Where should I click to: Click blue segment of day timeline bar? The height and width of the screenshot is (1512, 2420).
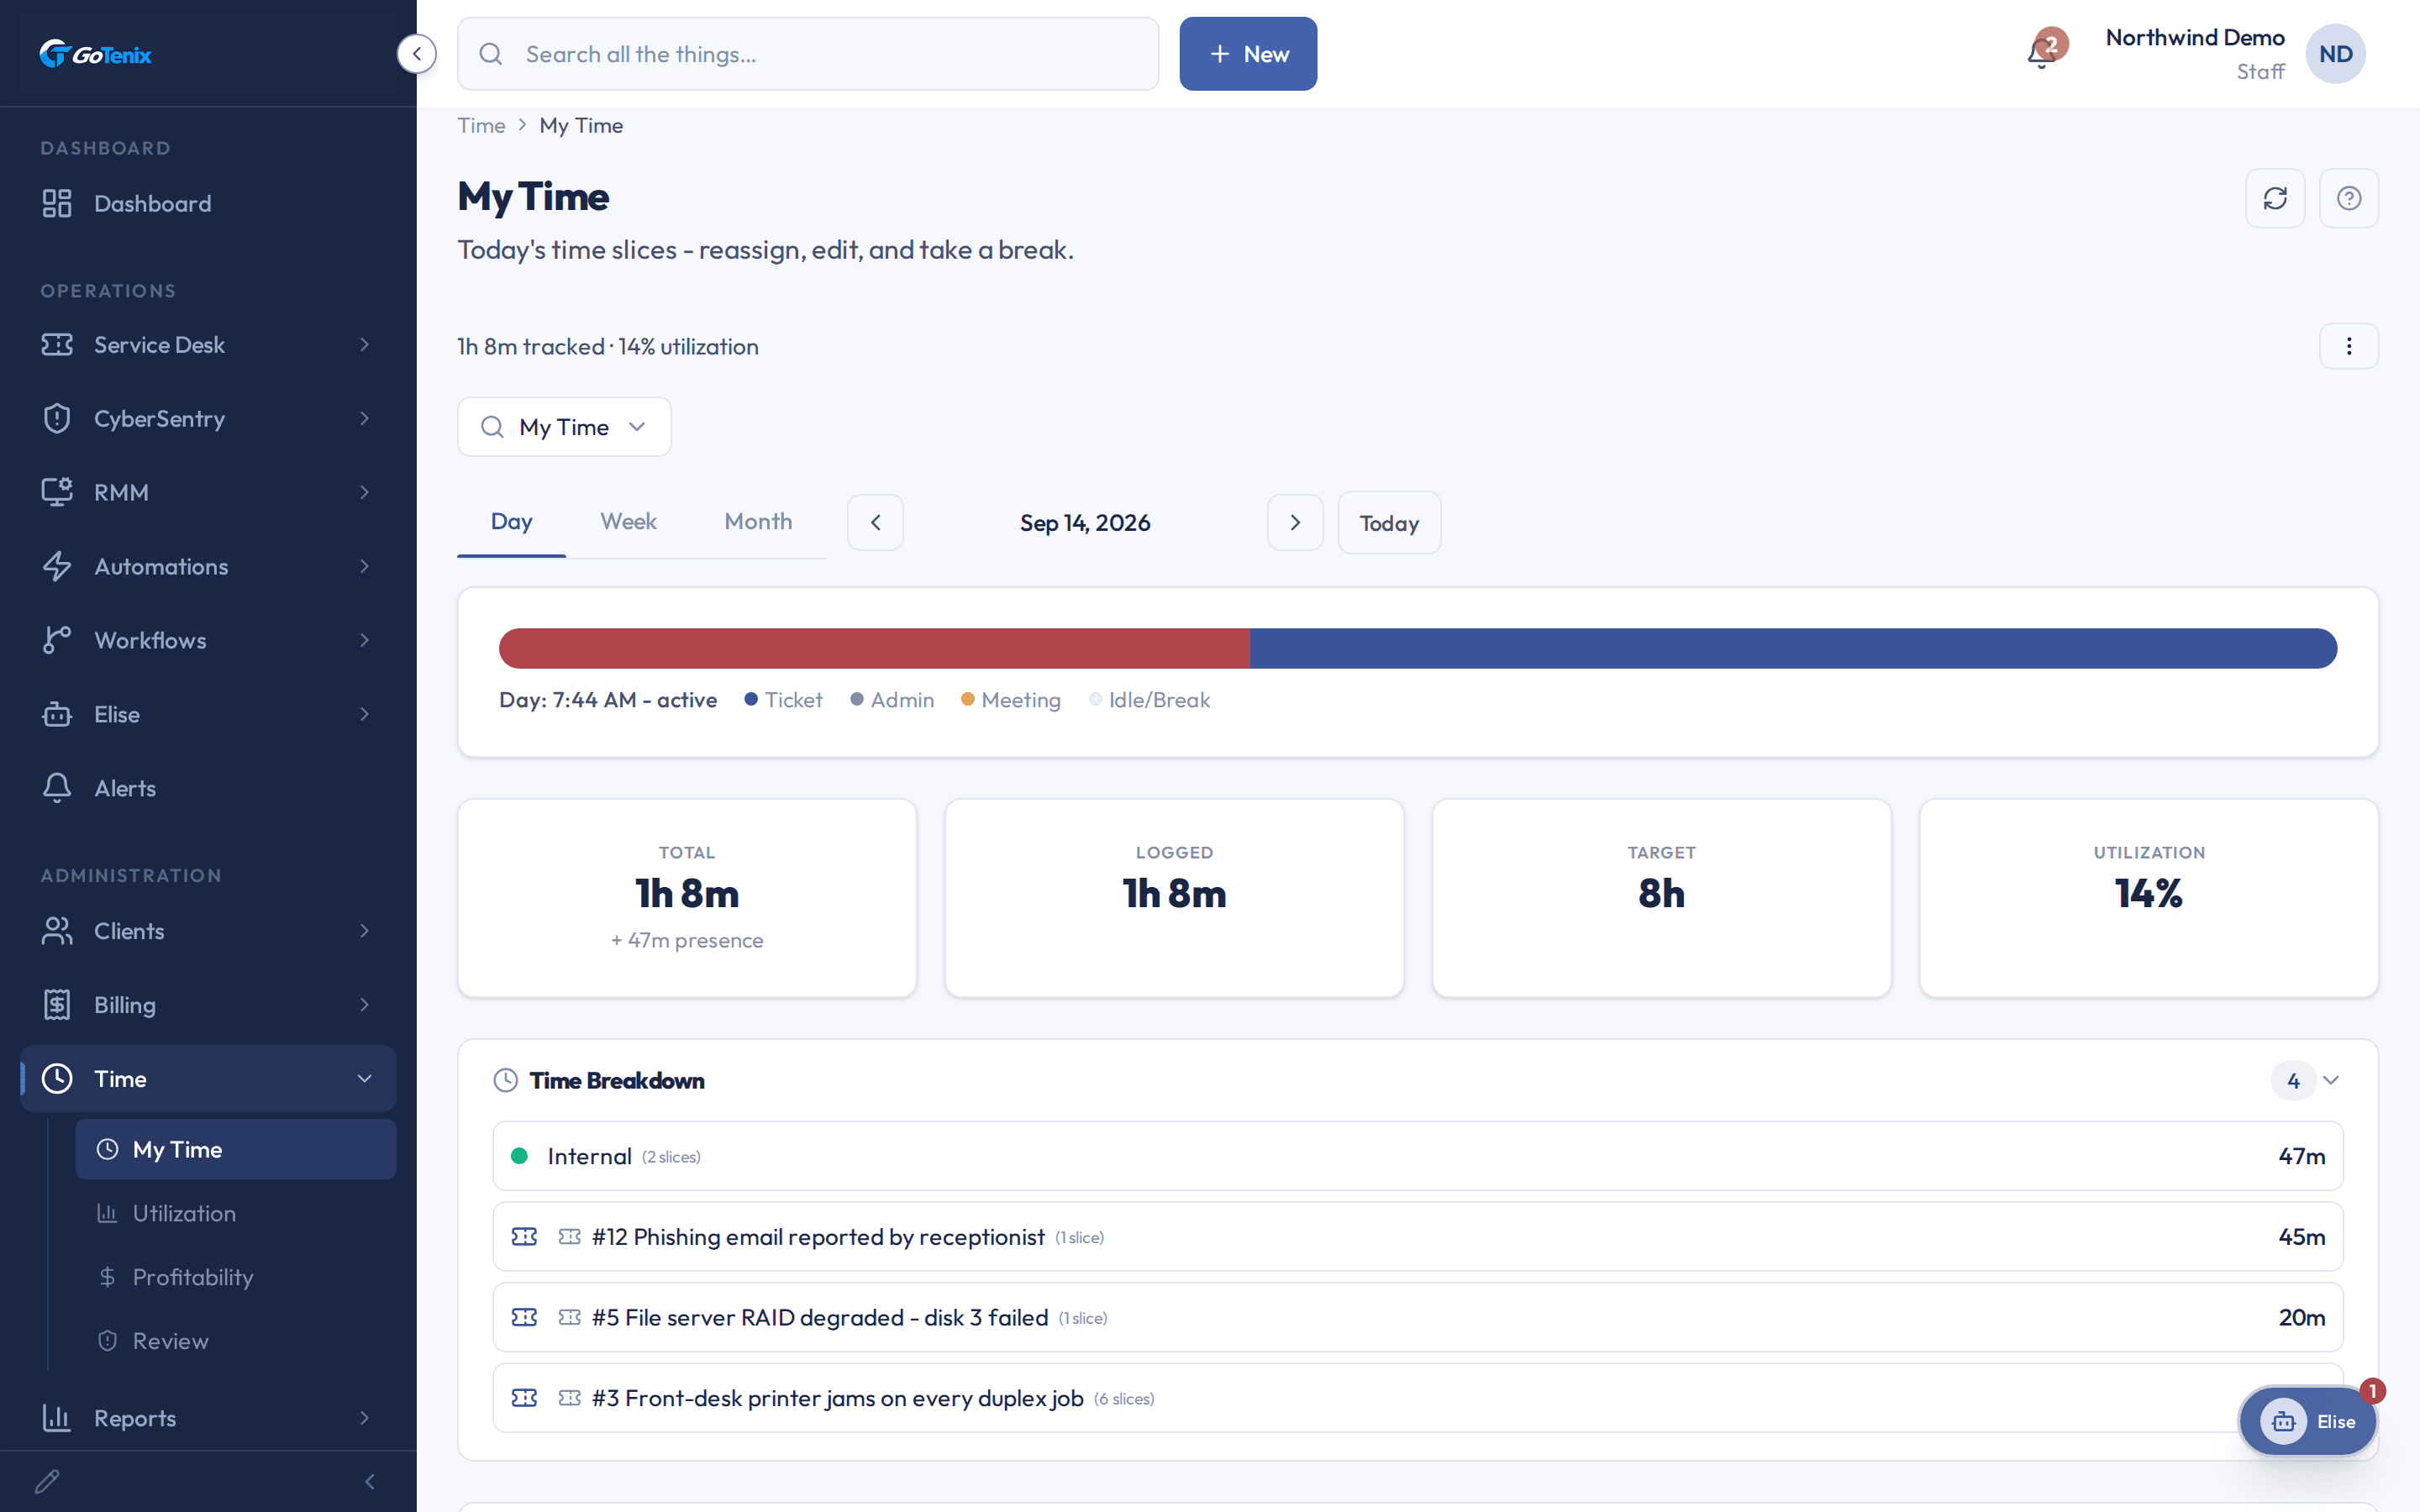1793,648
